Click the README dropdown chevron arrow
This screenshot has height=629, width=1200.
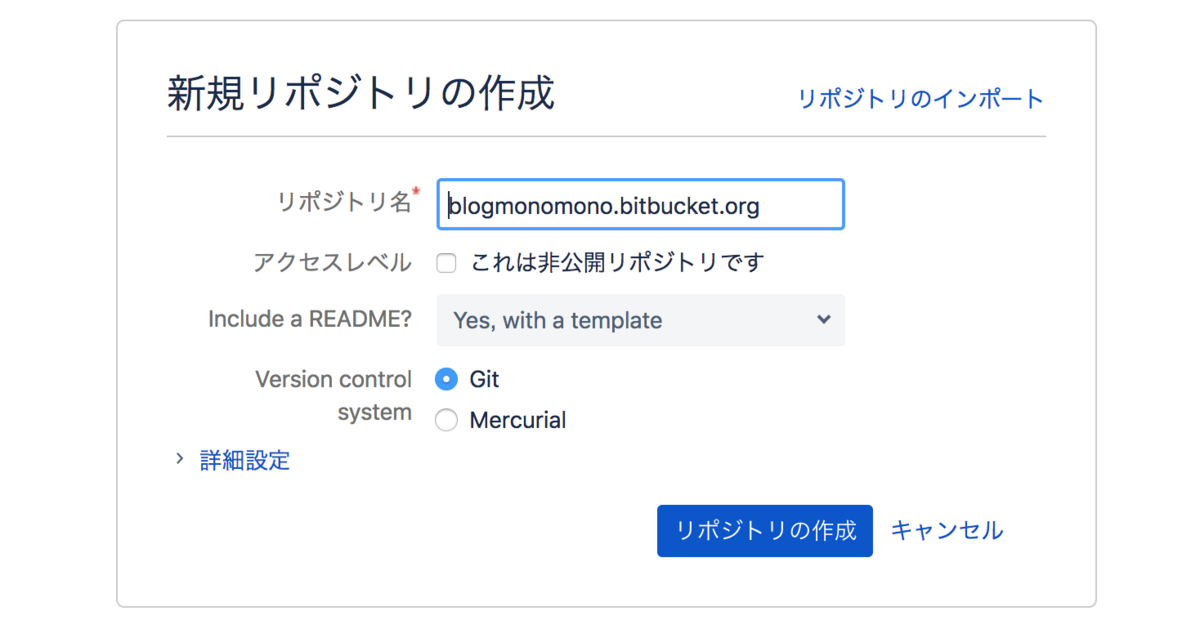point(823,320)
